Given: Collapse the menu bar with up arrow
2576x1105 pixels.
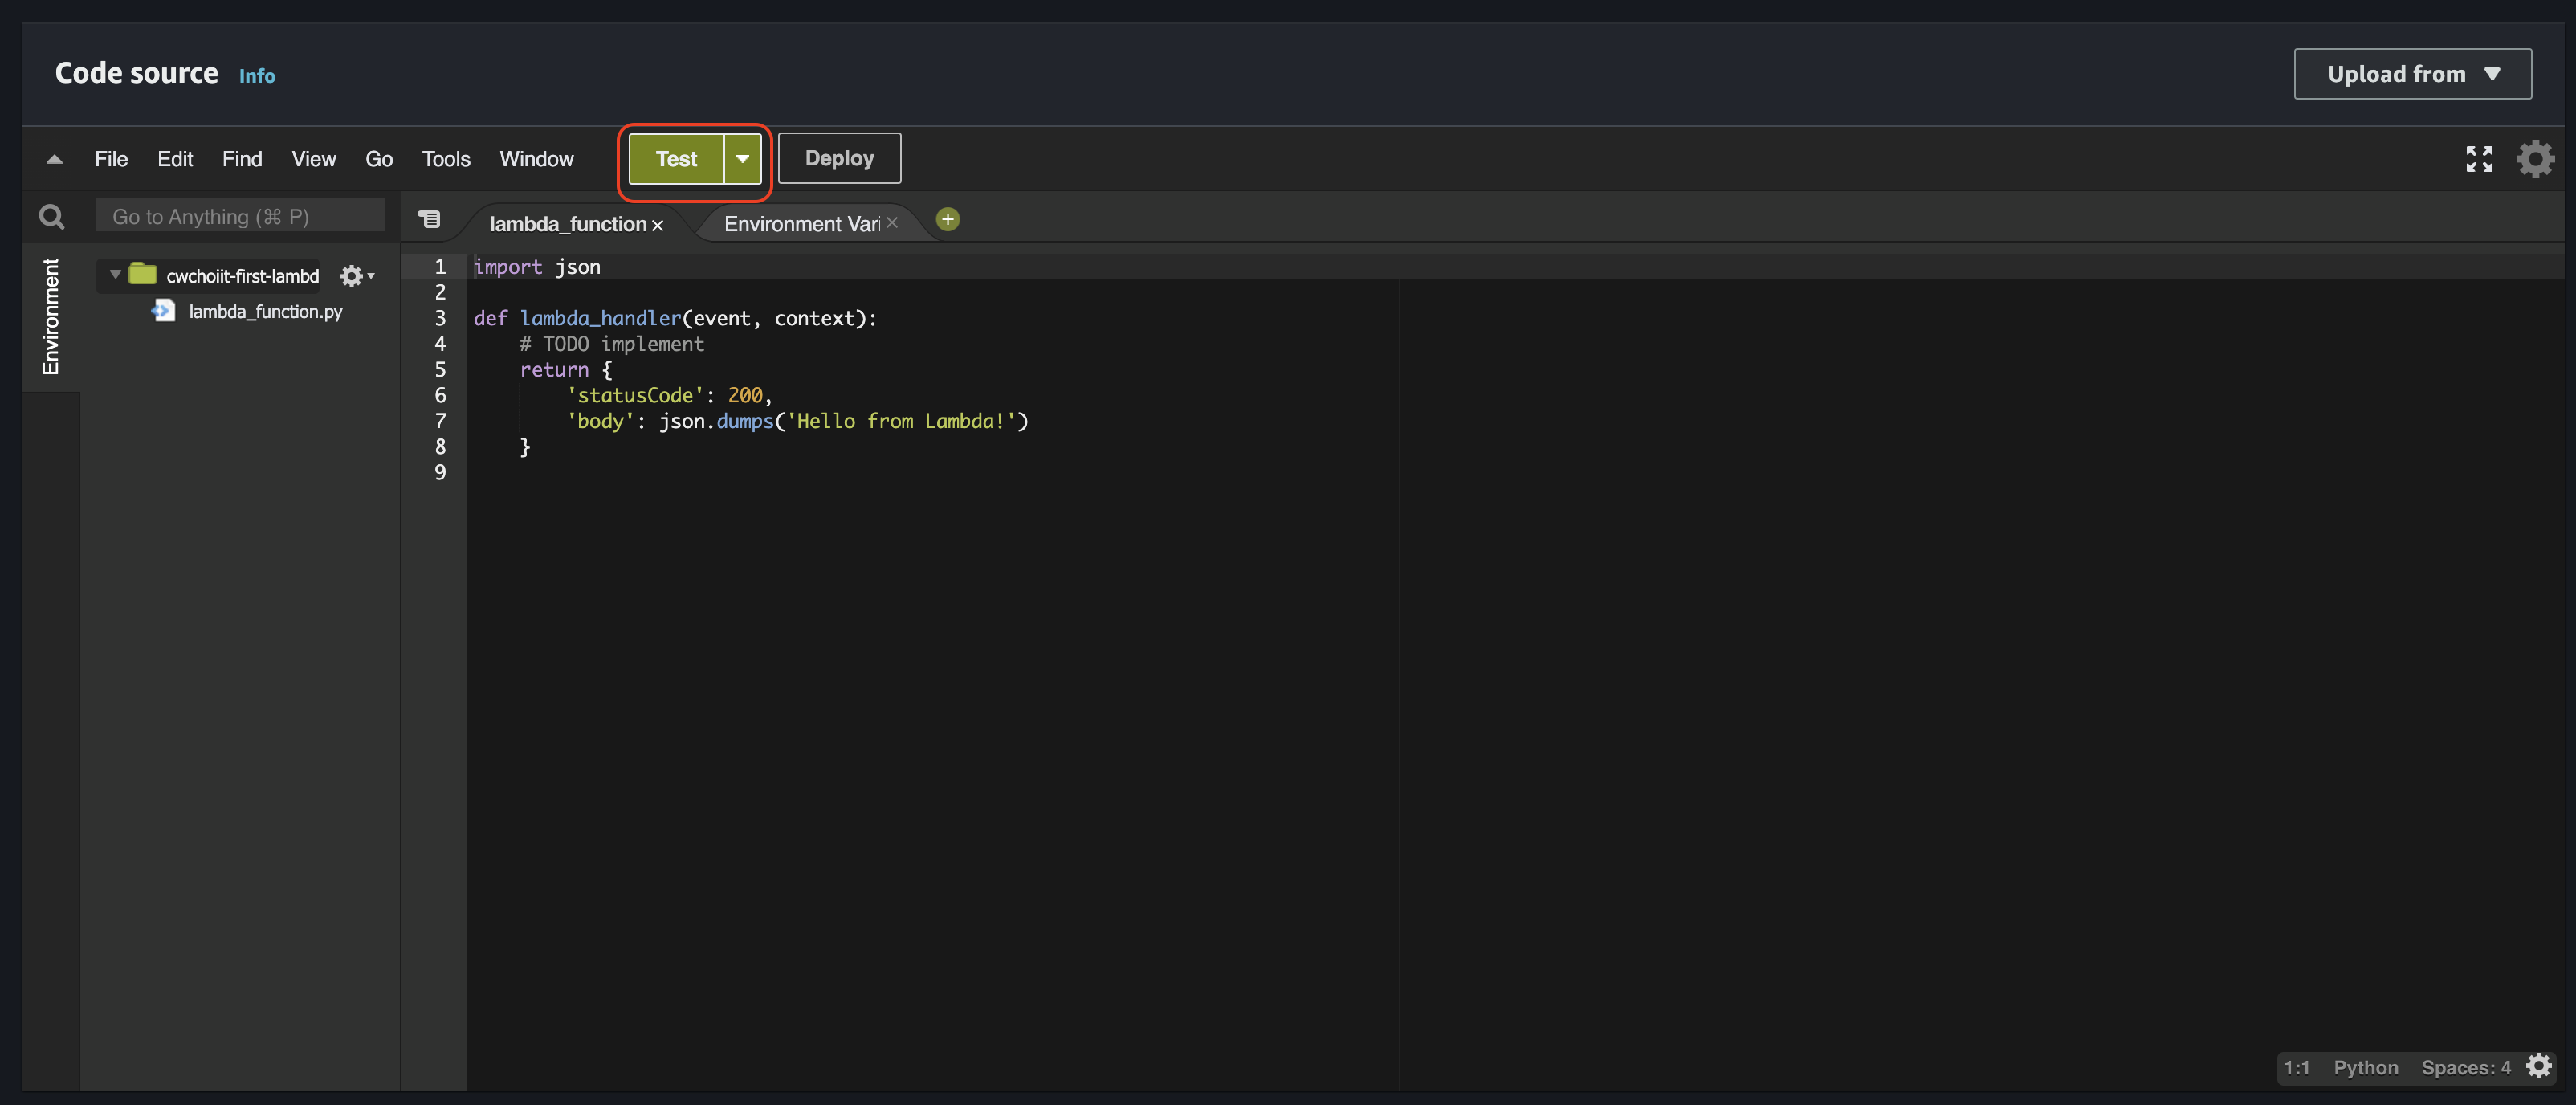Looking at the screenshot, I should click(54, 159).
